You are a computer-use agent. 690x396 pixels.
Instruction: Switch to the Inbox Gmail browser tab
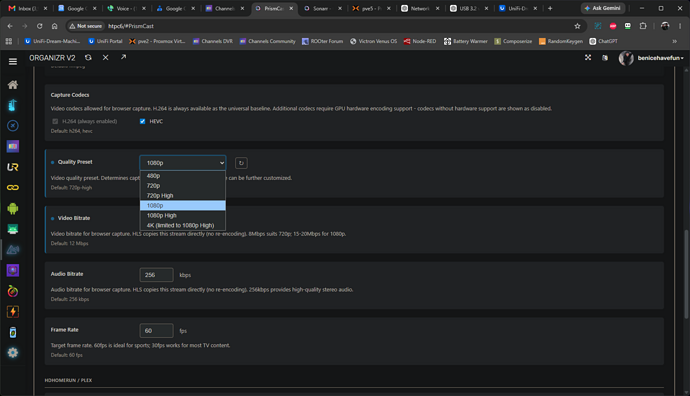[28, 8]
